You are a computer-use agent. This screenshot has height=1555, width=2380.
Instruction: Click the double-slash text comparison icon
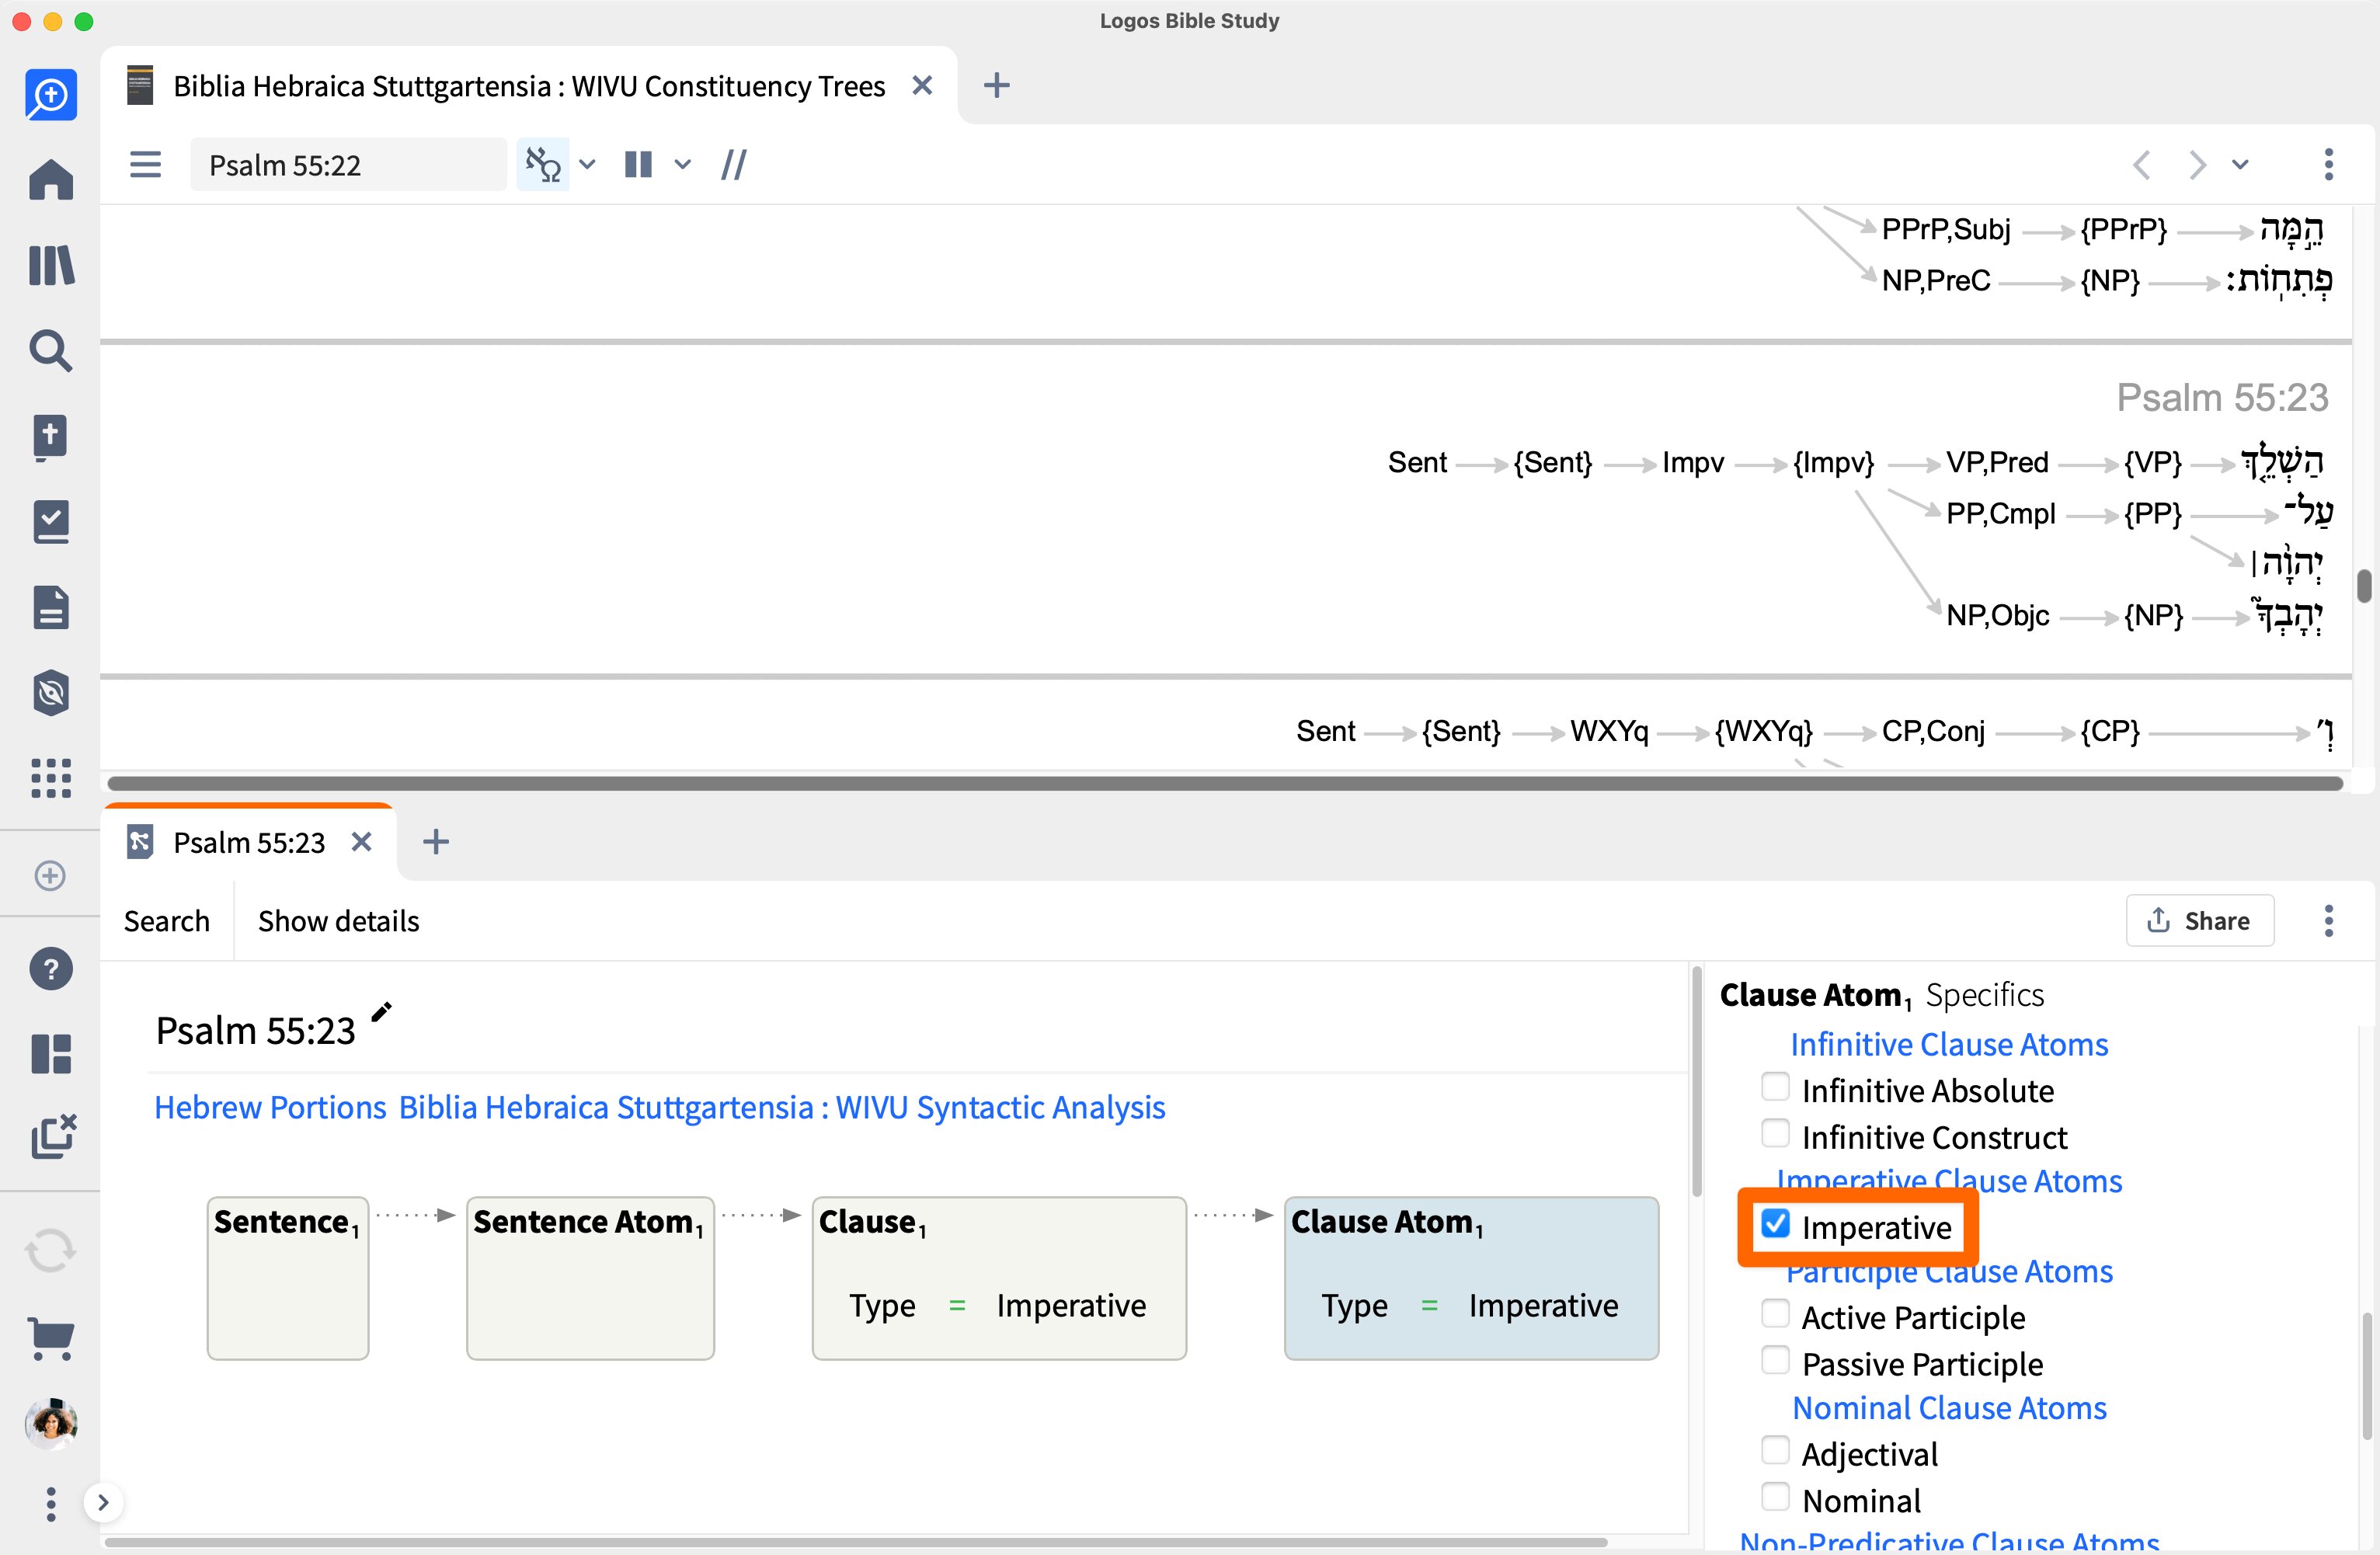(734, 164)
